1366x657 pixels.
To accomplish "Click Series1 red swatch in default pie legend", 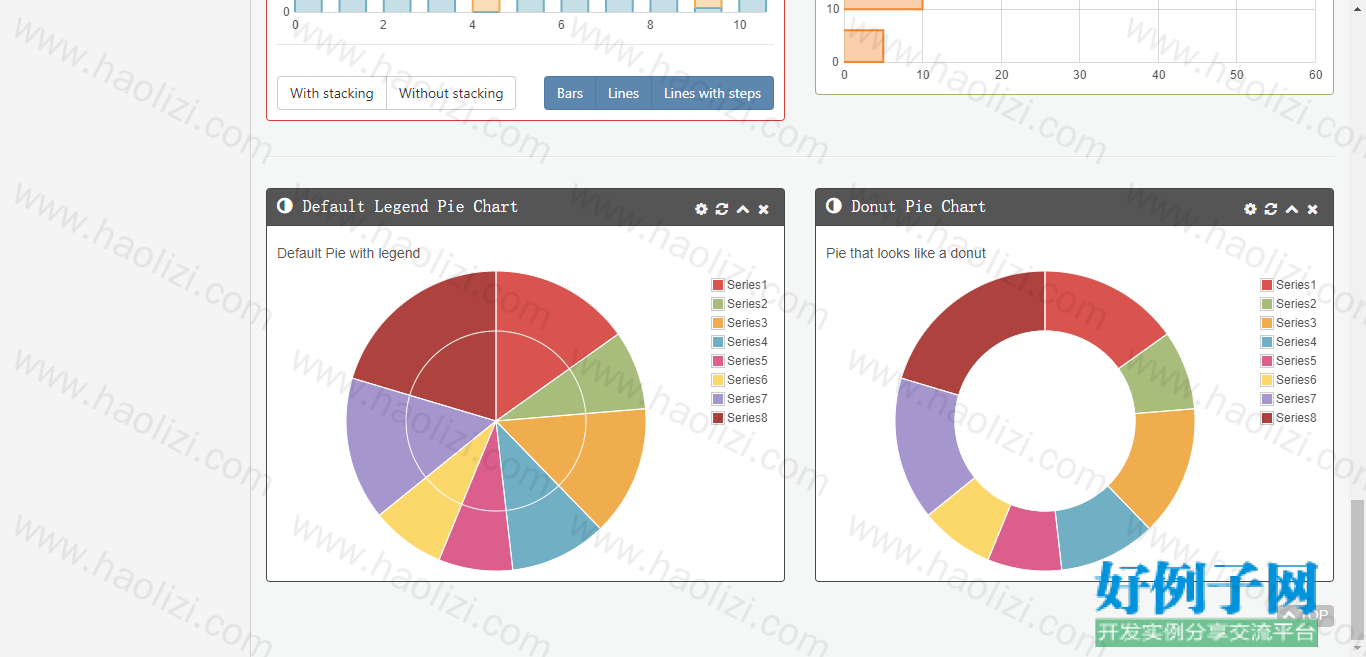I will click(718, 285).
